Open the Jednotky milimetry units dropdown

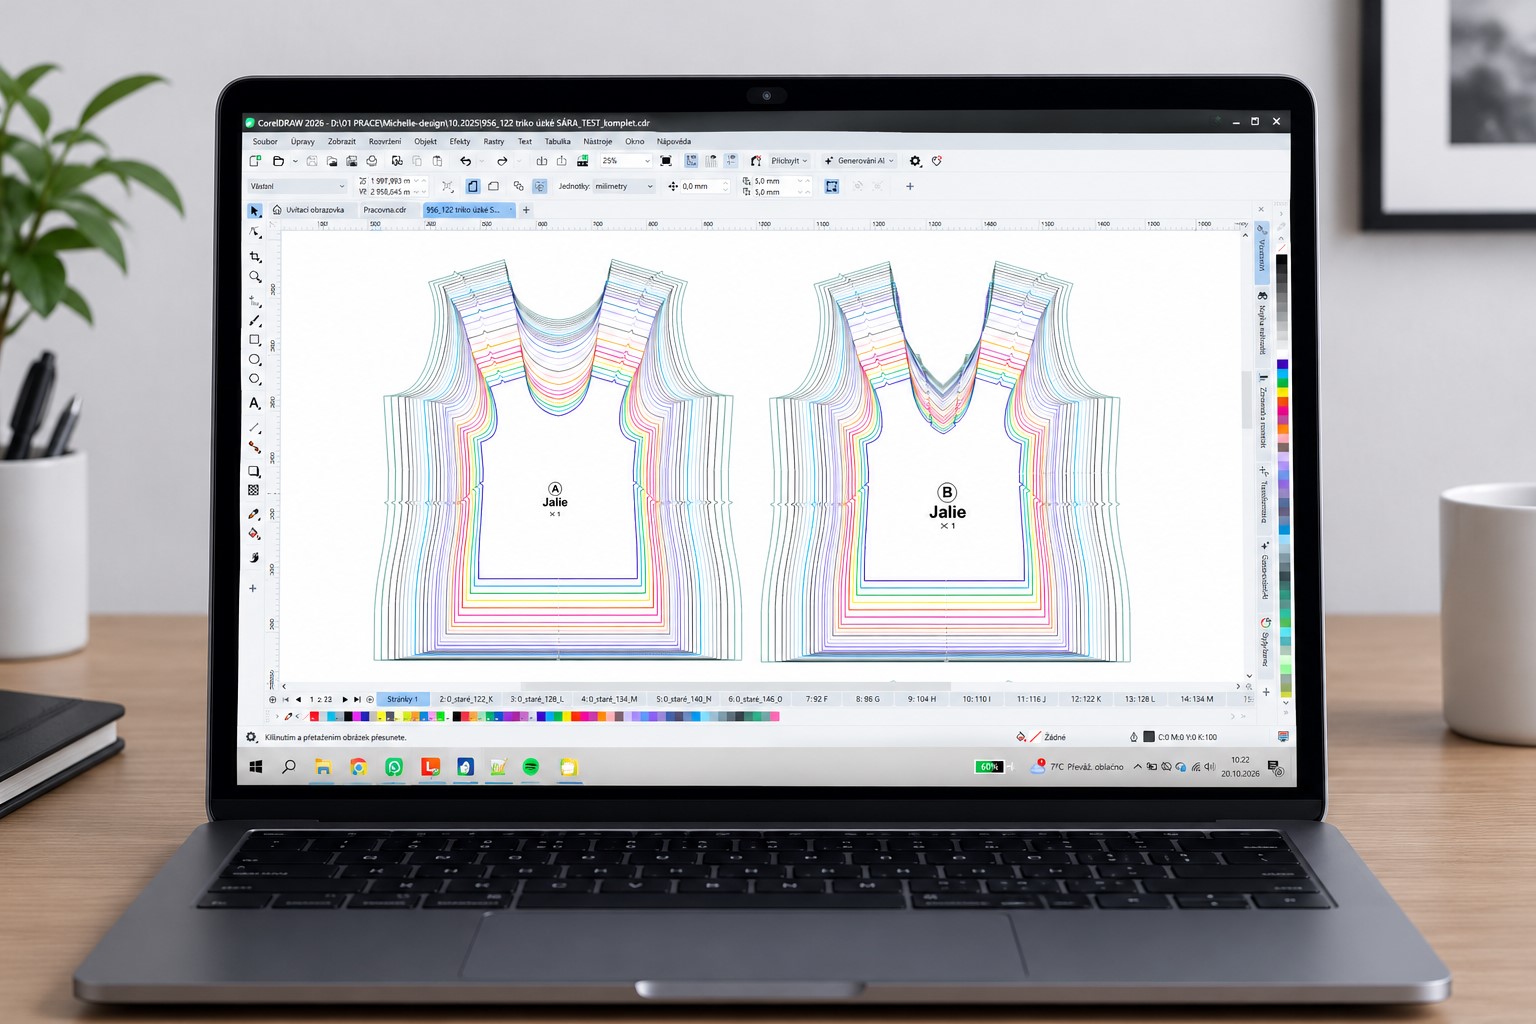[623, 186]
